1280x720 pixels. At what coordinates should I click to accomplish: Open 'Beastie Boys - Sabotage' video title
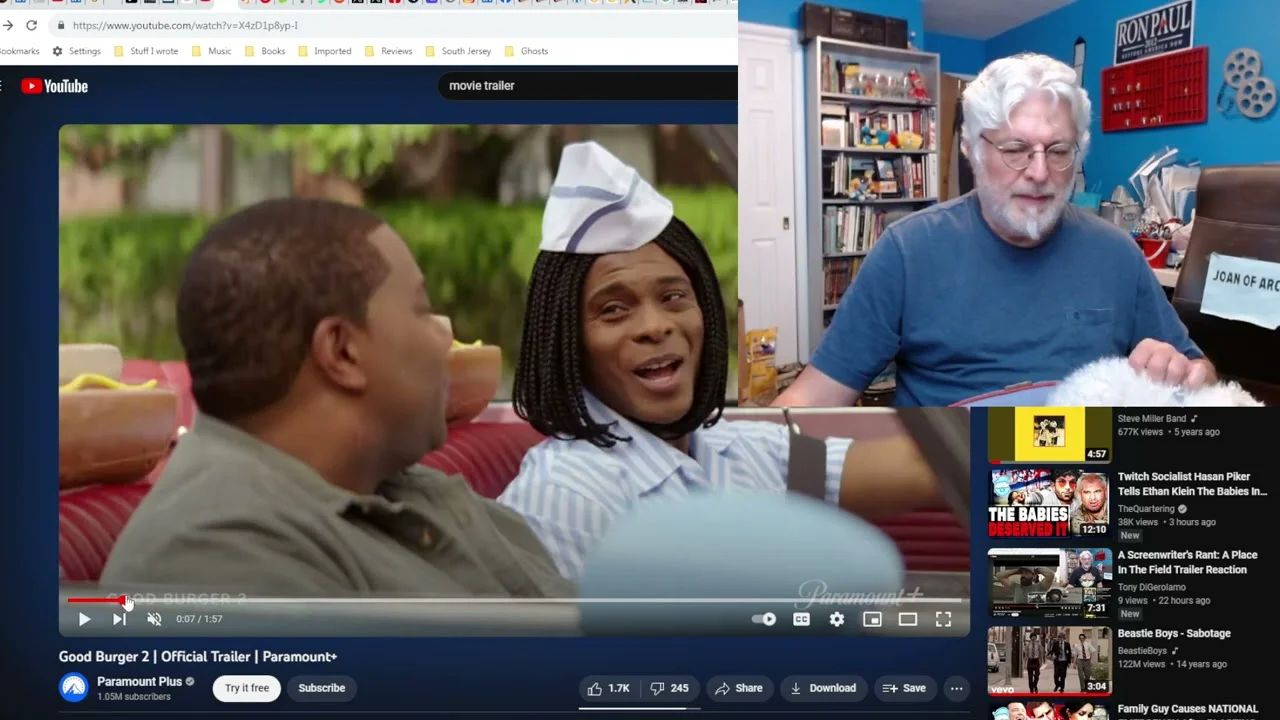(1174, 633)
